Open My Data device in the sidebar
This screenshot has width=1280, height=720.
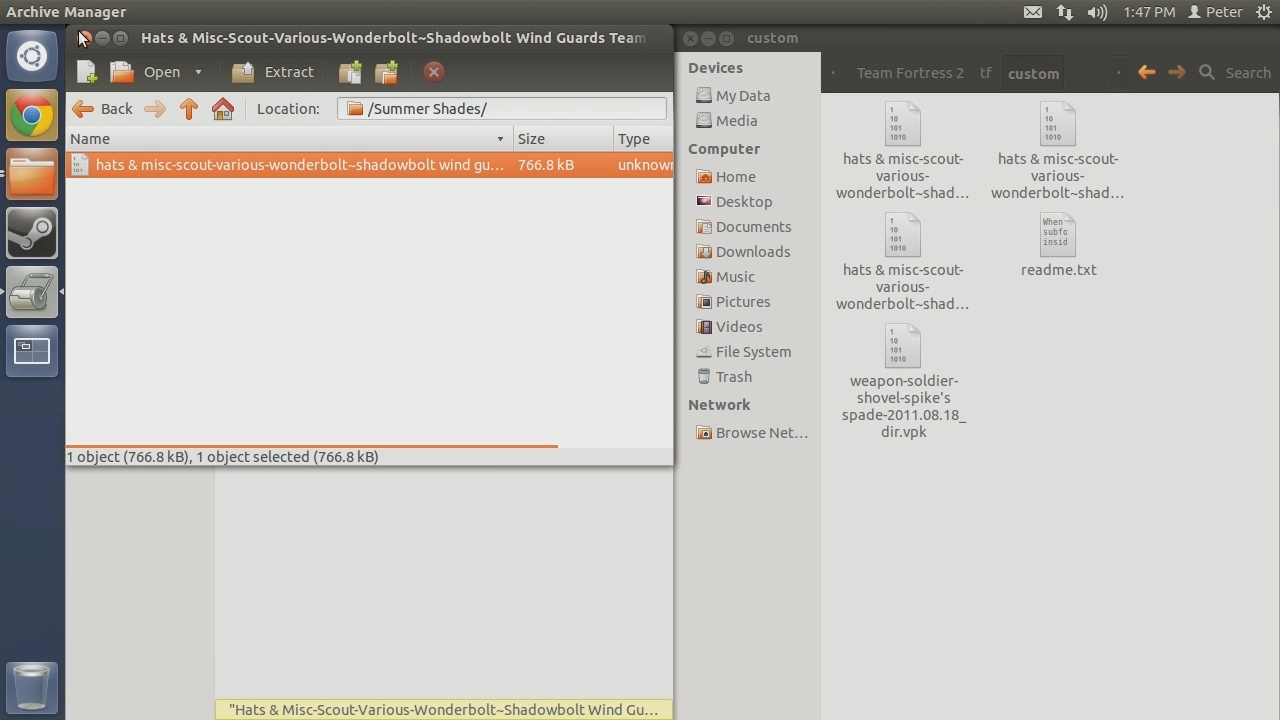pyautogui.click(x=733, y=96)
